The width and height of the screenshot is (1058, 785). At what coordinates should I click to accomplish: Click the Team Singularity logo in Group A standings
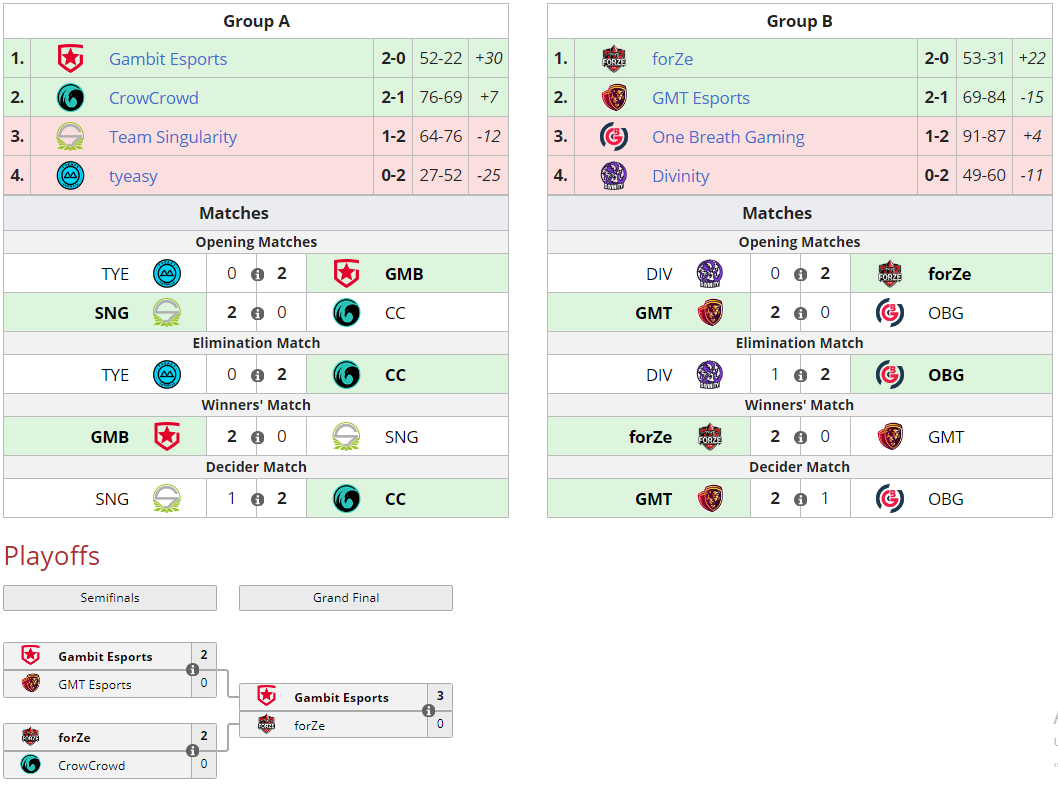[x=70, y=137]
